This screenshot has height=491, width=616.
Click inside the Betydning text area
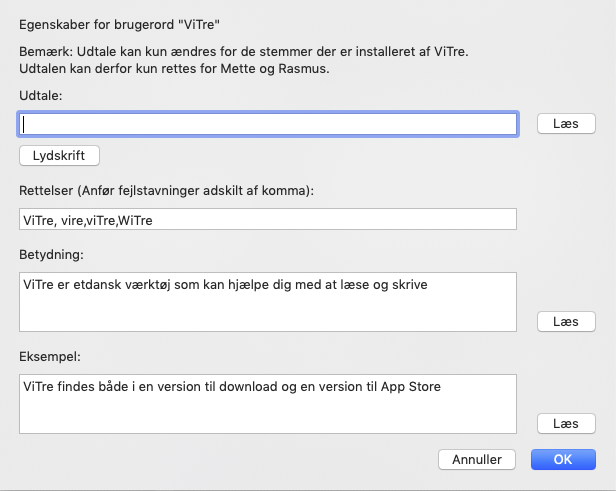[x=268, y=302]
